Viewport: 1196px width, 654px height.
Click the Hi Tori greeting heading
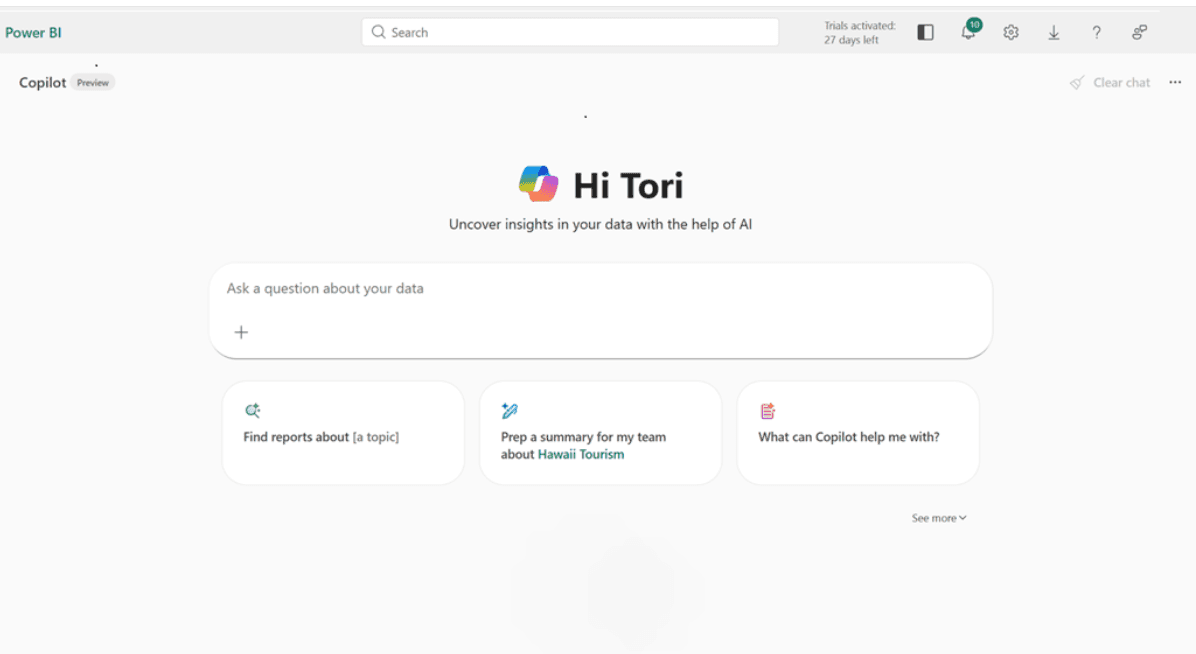click(628, 185)
